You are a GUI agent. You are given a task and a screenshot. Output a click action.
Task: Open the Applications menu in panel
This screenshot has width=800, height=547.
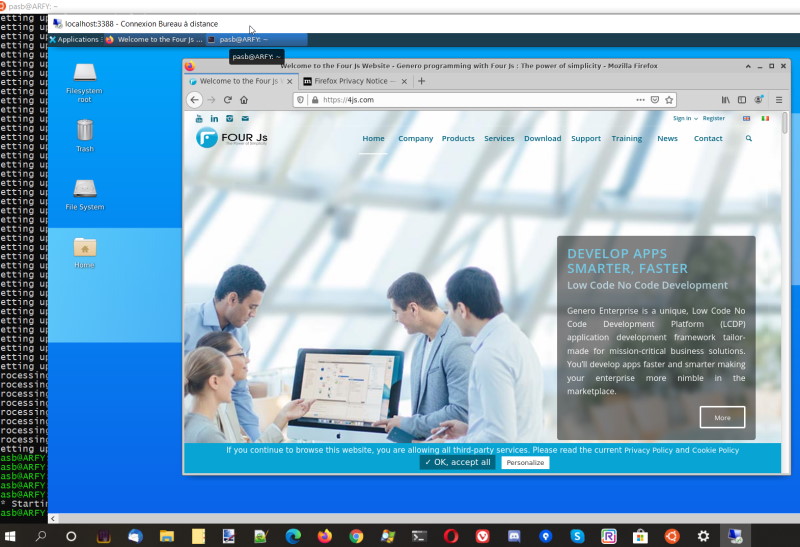pos(74,39)
